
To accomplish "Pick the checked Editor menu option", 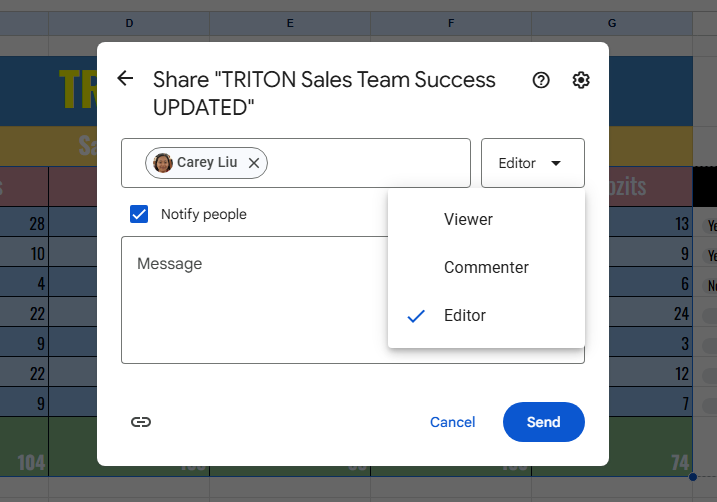I will 465,315.
